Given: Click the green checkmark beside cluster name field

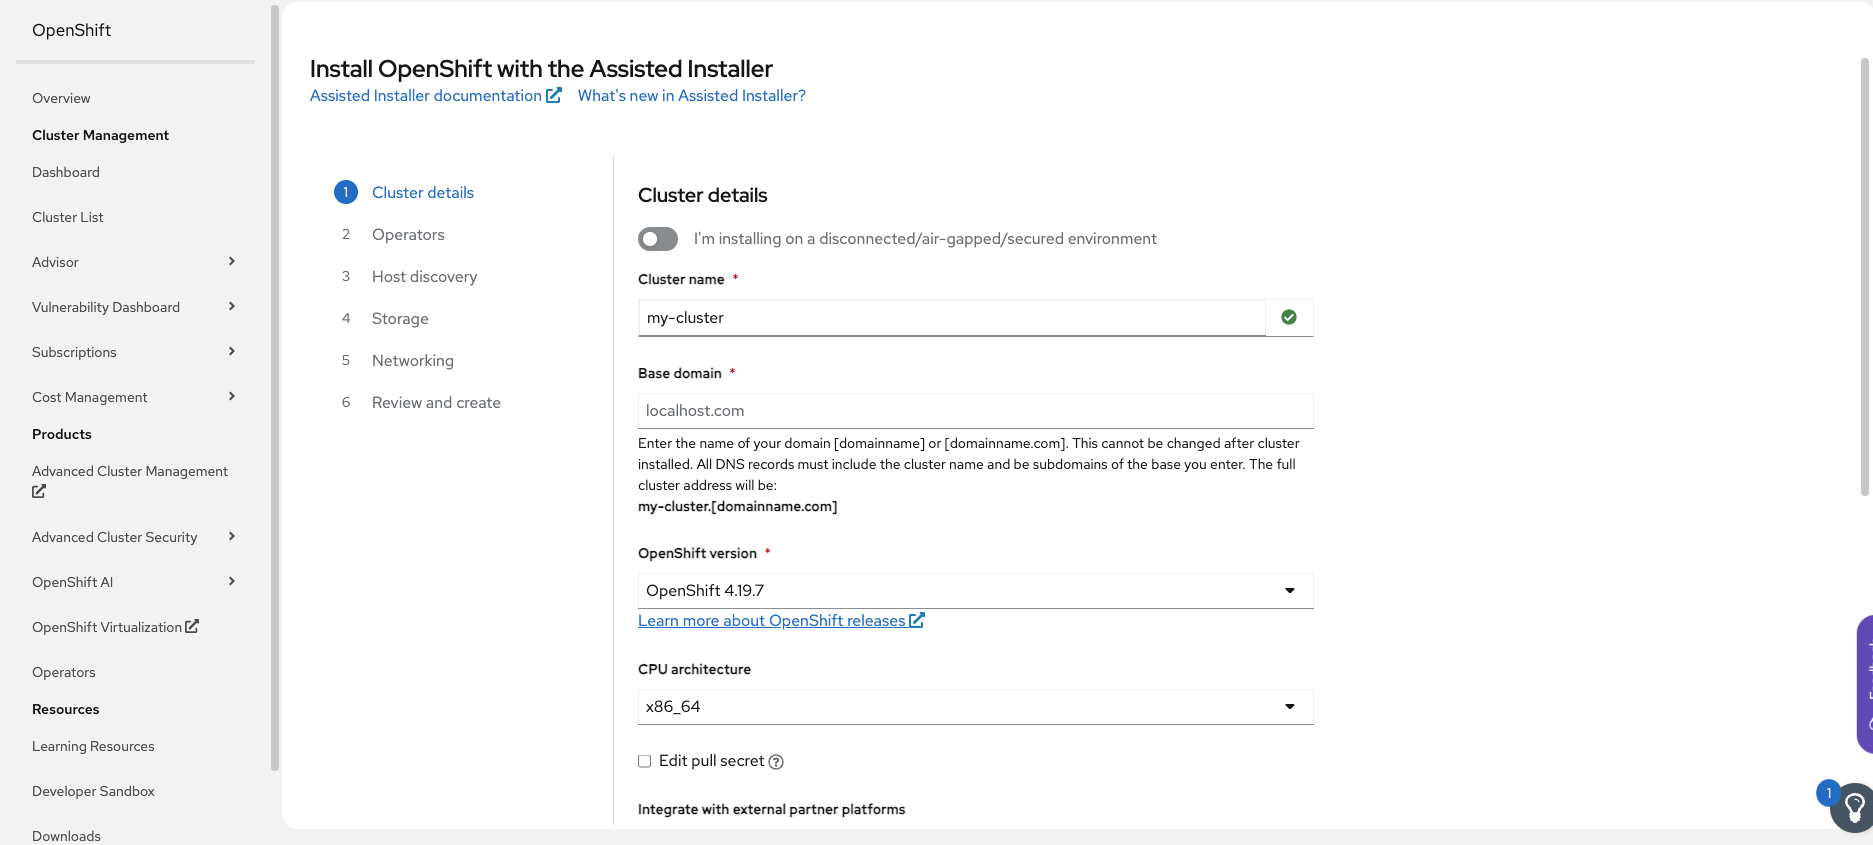Looking at the screenshot, I should click(1289, 317).
